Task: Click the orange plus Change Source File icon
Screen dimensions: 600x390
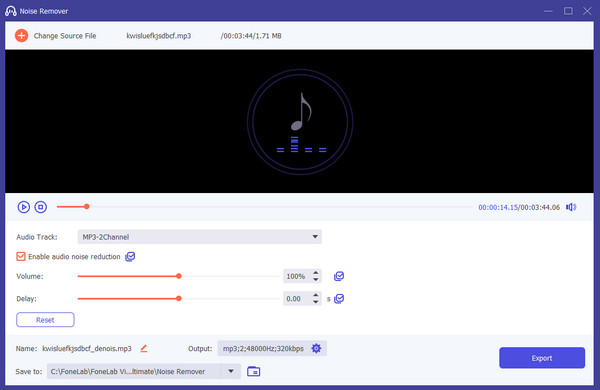Action: point(21,36)
